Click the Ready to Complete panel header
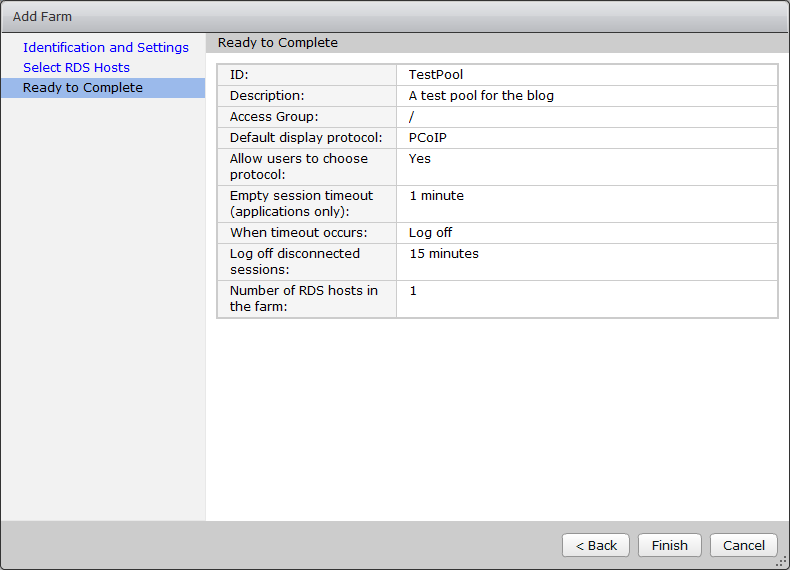This screenshot has width=790, height=570. pos(278,43)
